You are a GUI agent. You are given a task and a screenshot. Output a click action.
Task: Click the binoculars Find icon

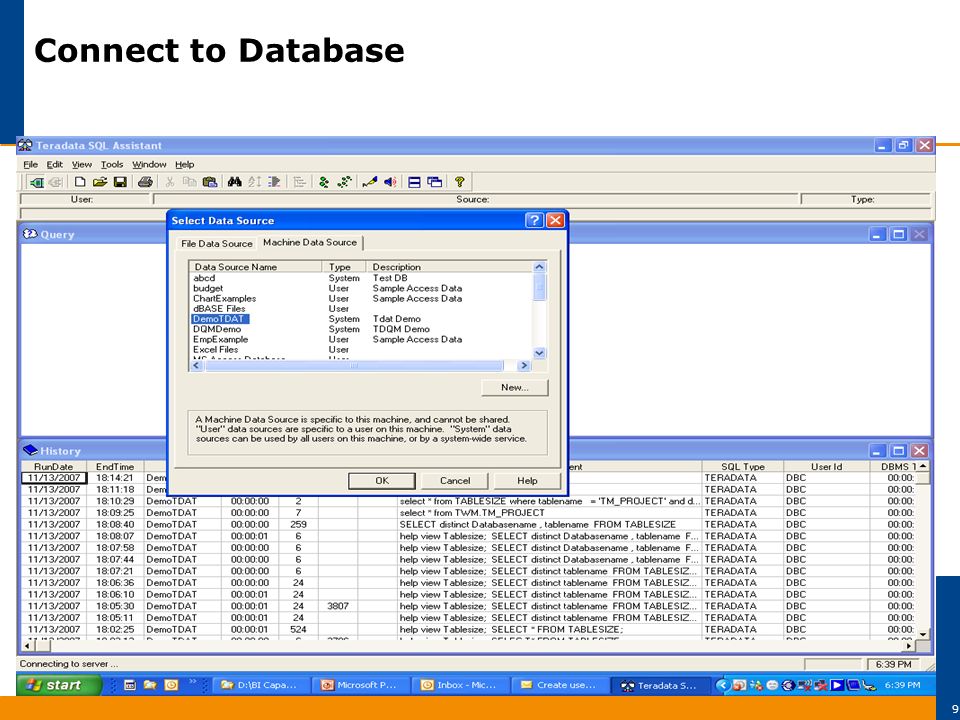click(234, 182)
